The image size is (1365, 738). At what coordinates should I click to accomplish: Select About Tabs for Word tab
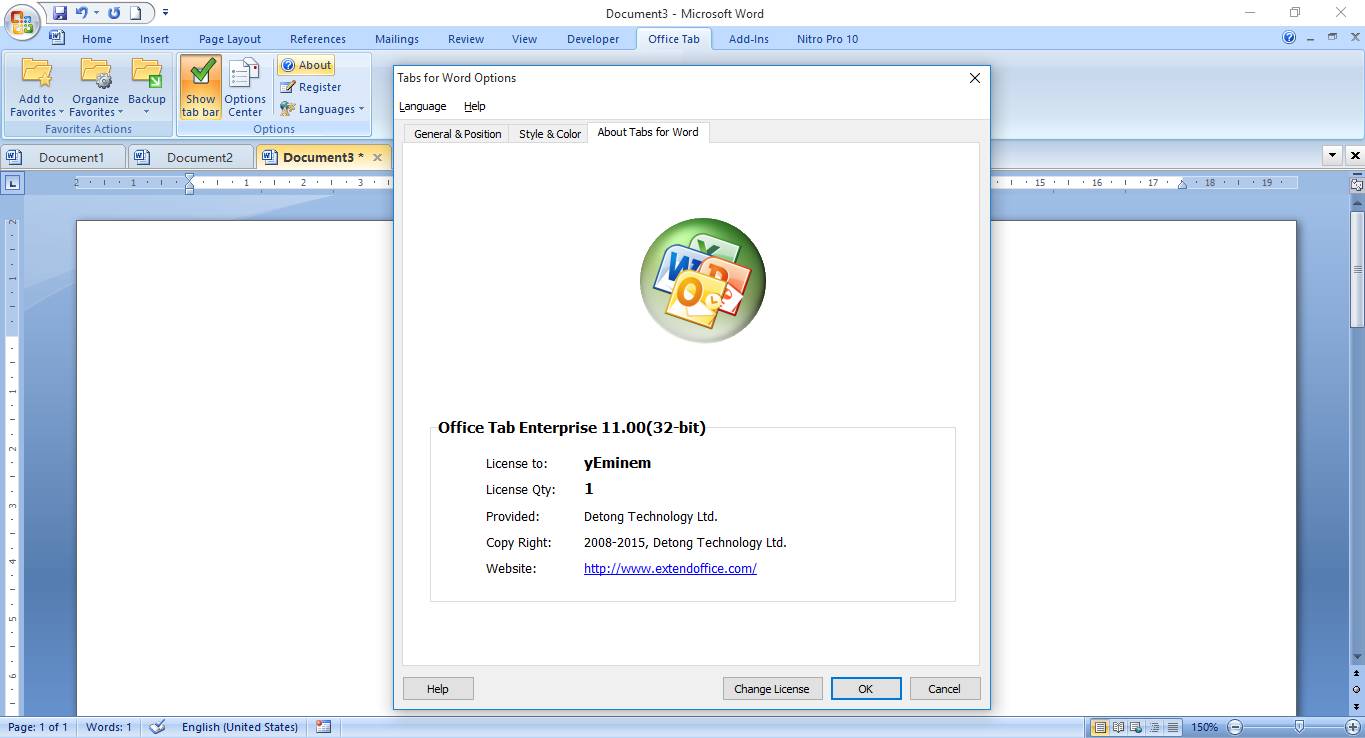[648, 132]
